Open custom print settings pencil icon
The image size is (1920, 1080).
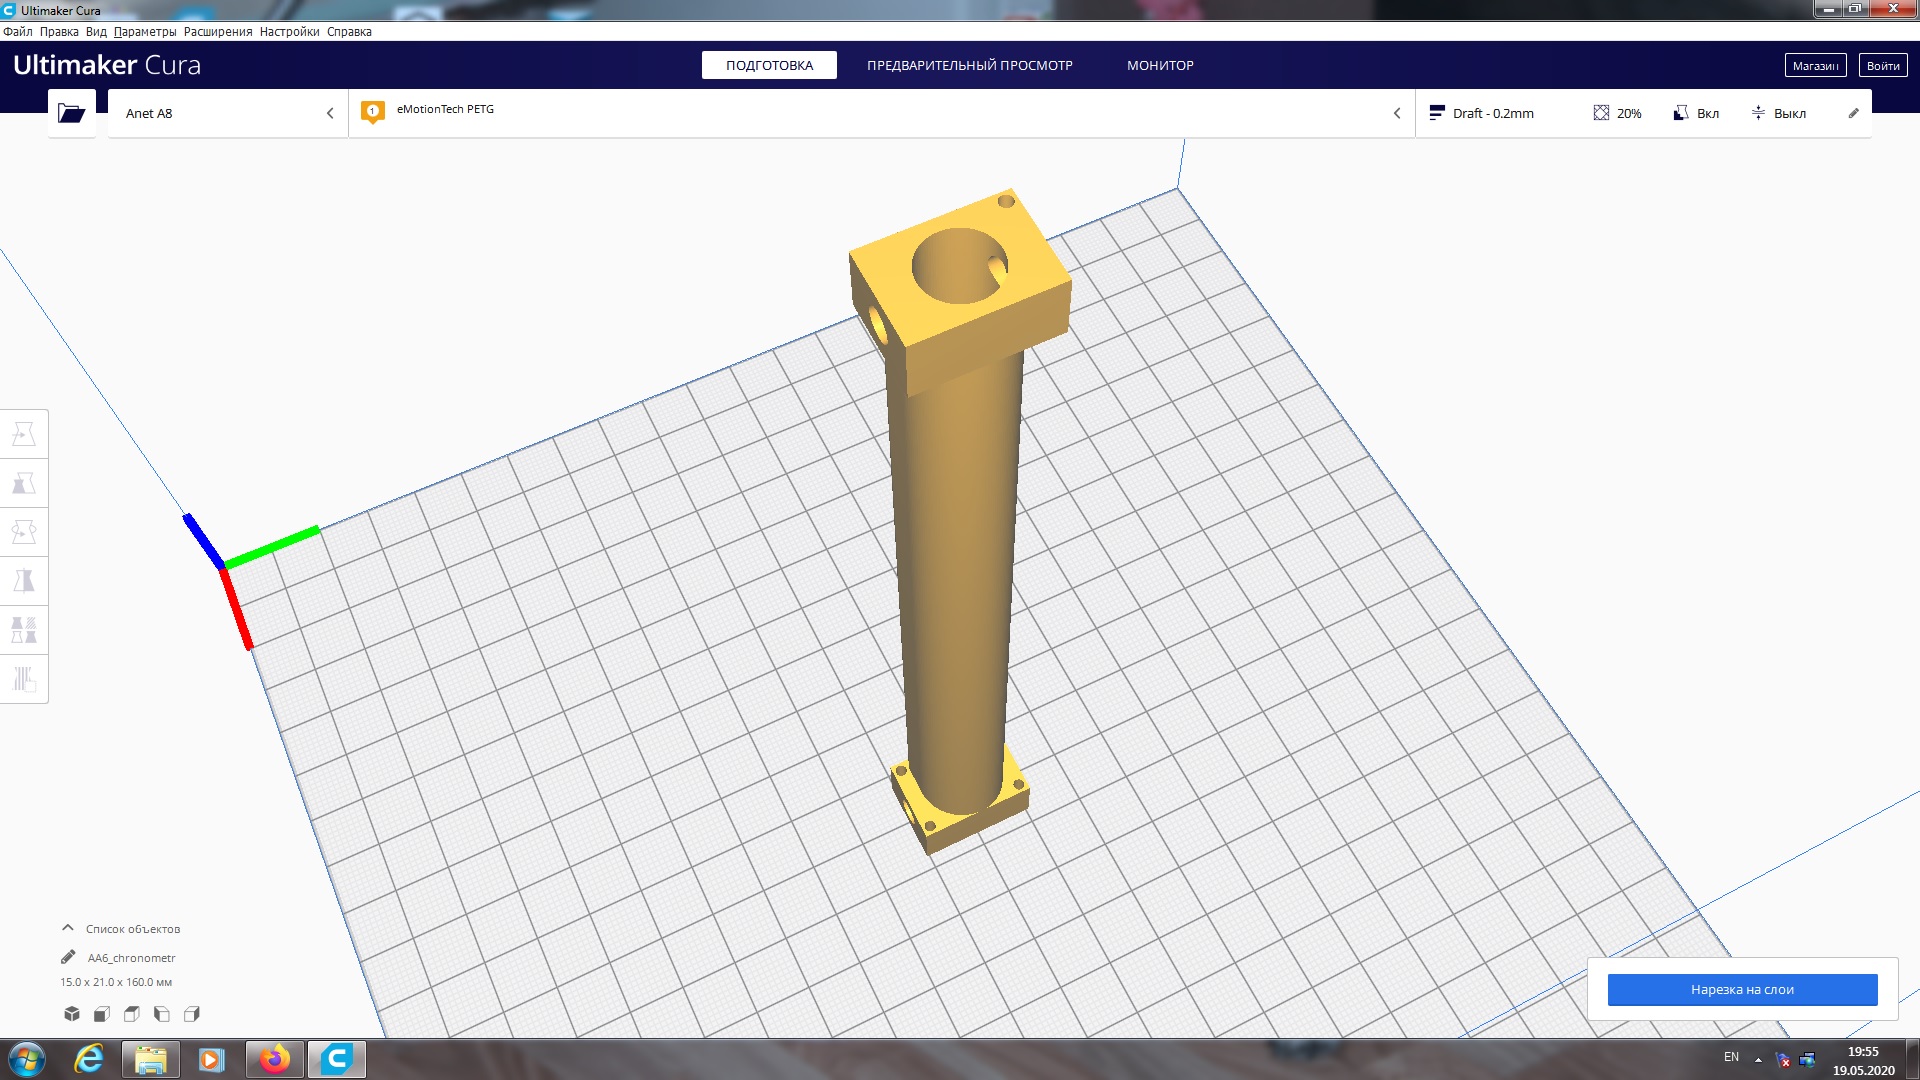click(x=1853, y=113)
